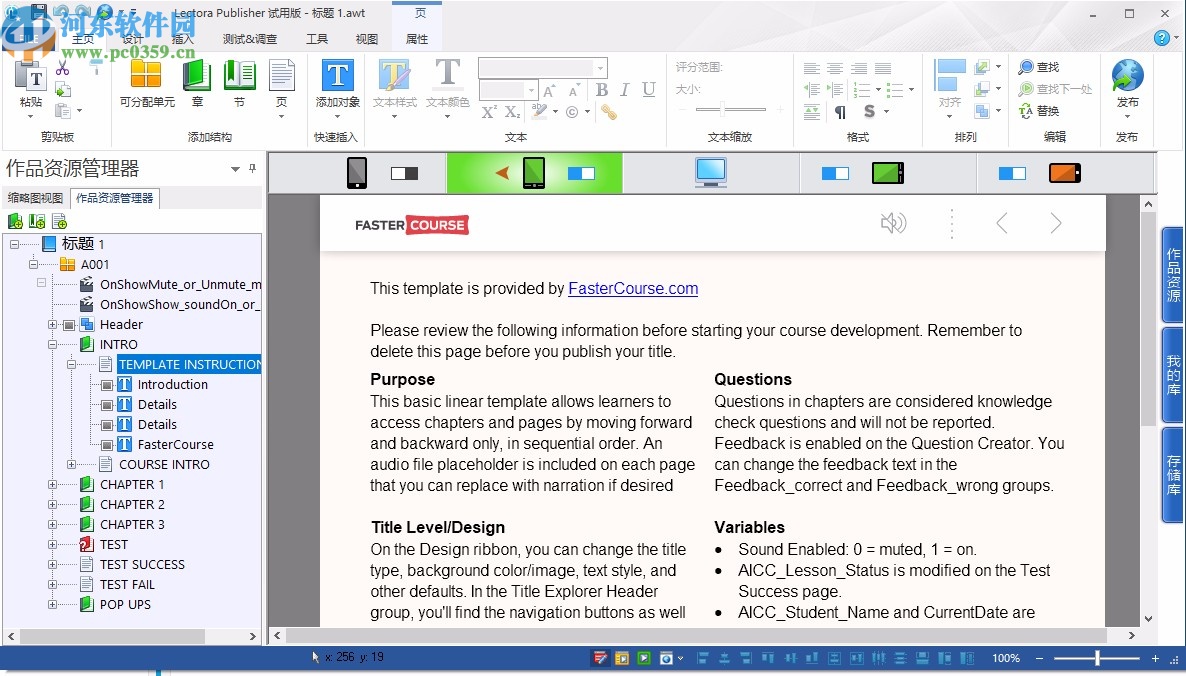This screenshot has height=676, width=1186.
Task: Click the speaker mute icon in course header
Action: (893, 223)
